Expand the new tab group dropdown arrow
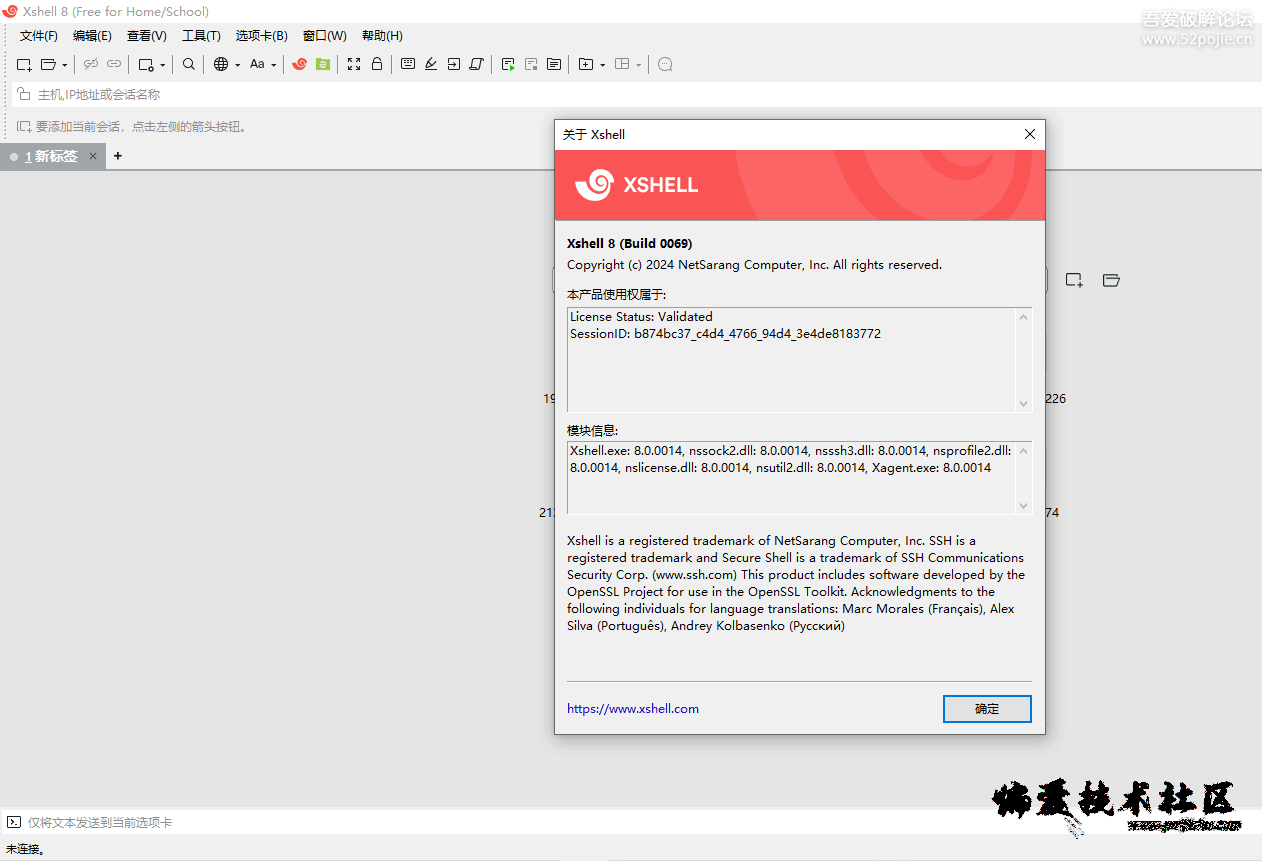1262x861 pixels. pos(602,65)
